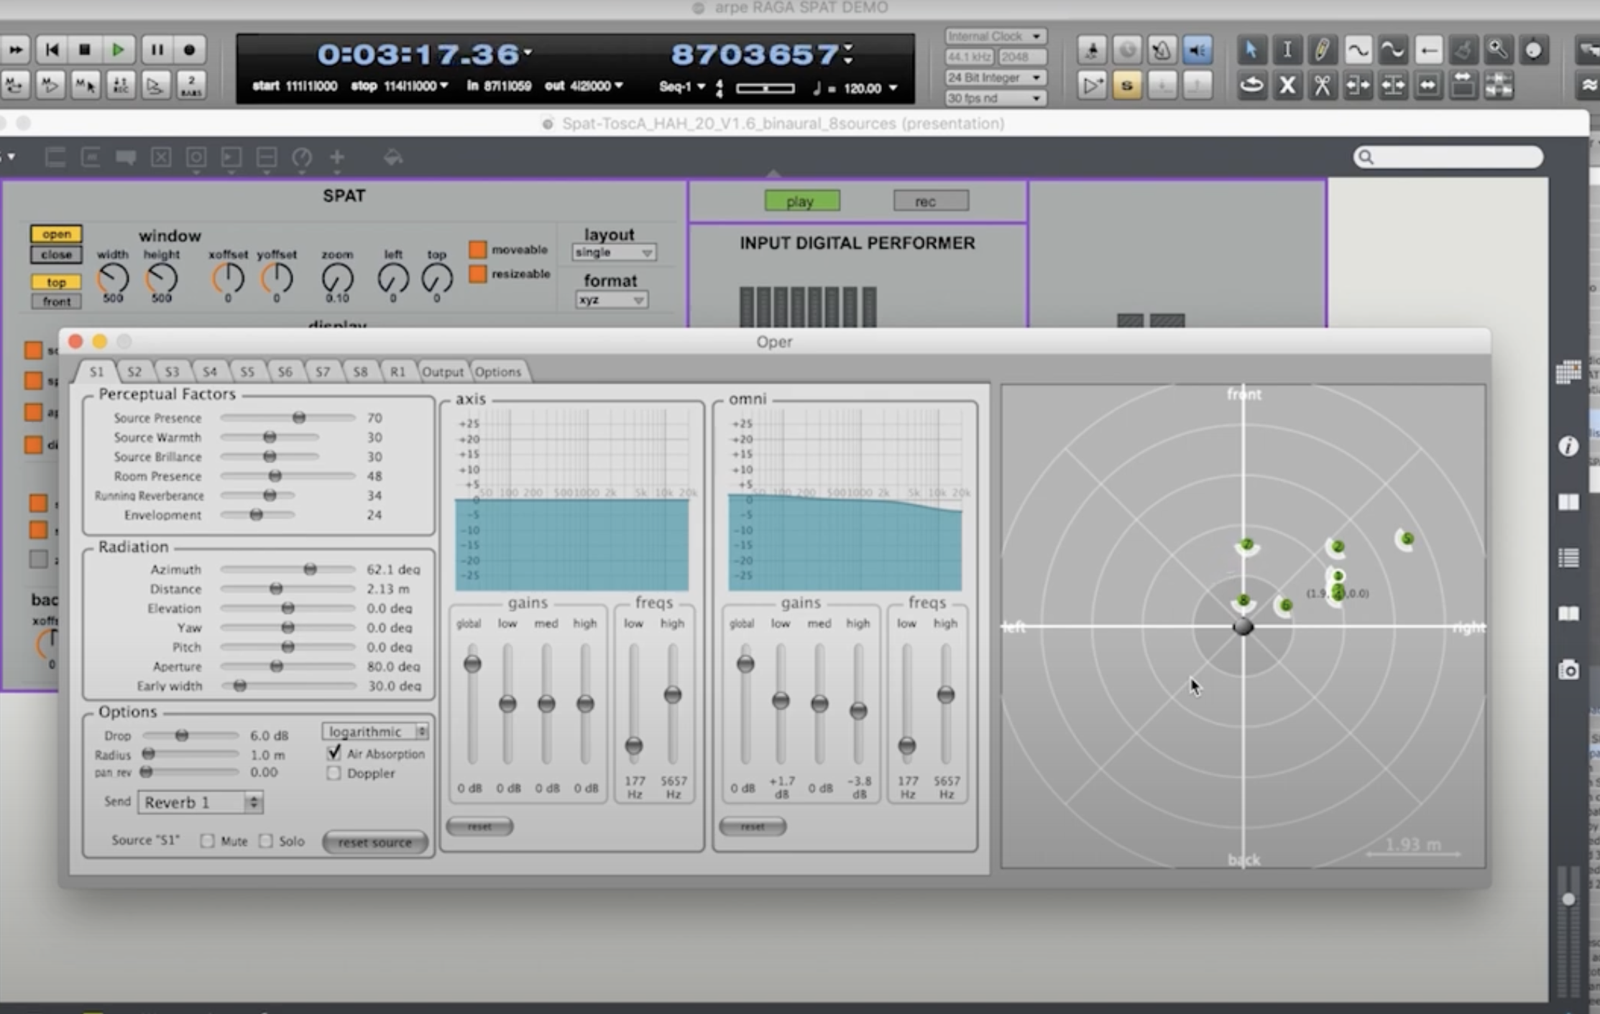Check the Mute box for source S1
The height and width of the screenshot is (1014, 1600).
[x=207, y=841]
